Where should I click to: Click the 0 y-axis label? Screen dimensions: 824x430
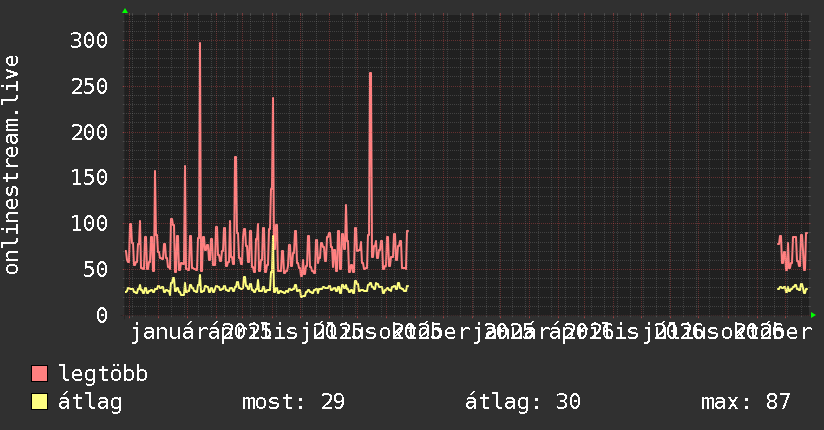101,315
